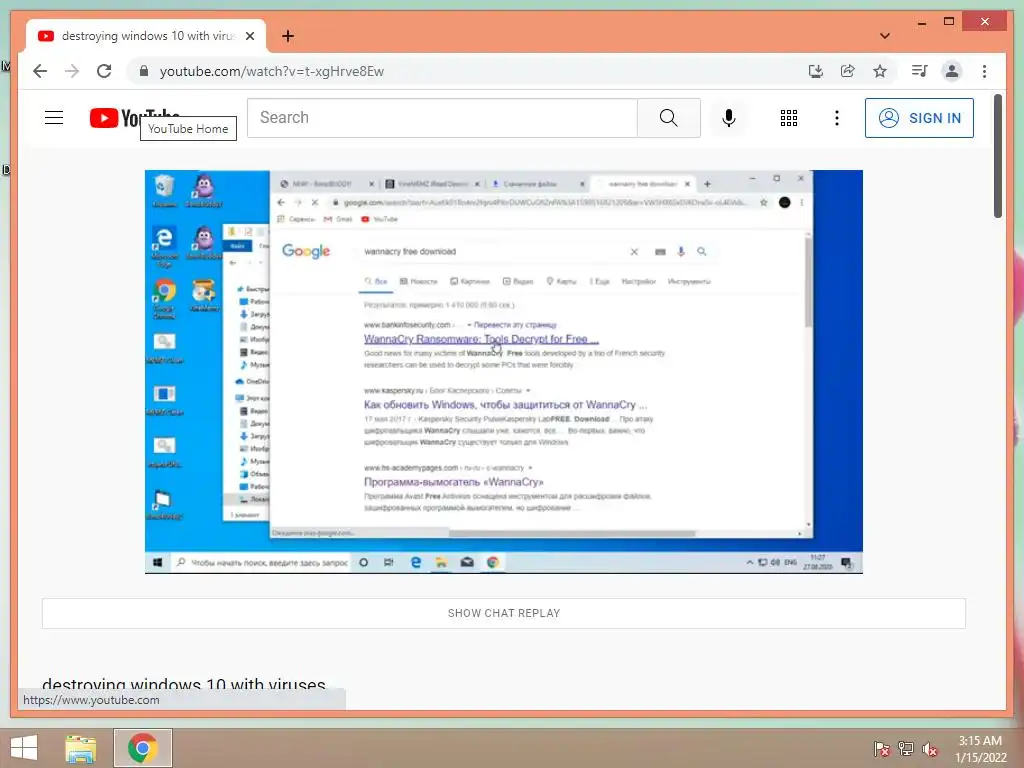Image resolution: width=1024 pixels, height=768 pixels.
Task: Open the Windows Start button
Action: coord(24,748)
